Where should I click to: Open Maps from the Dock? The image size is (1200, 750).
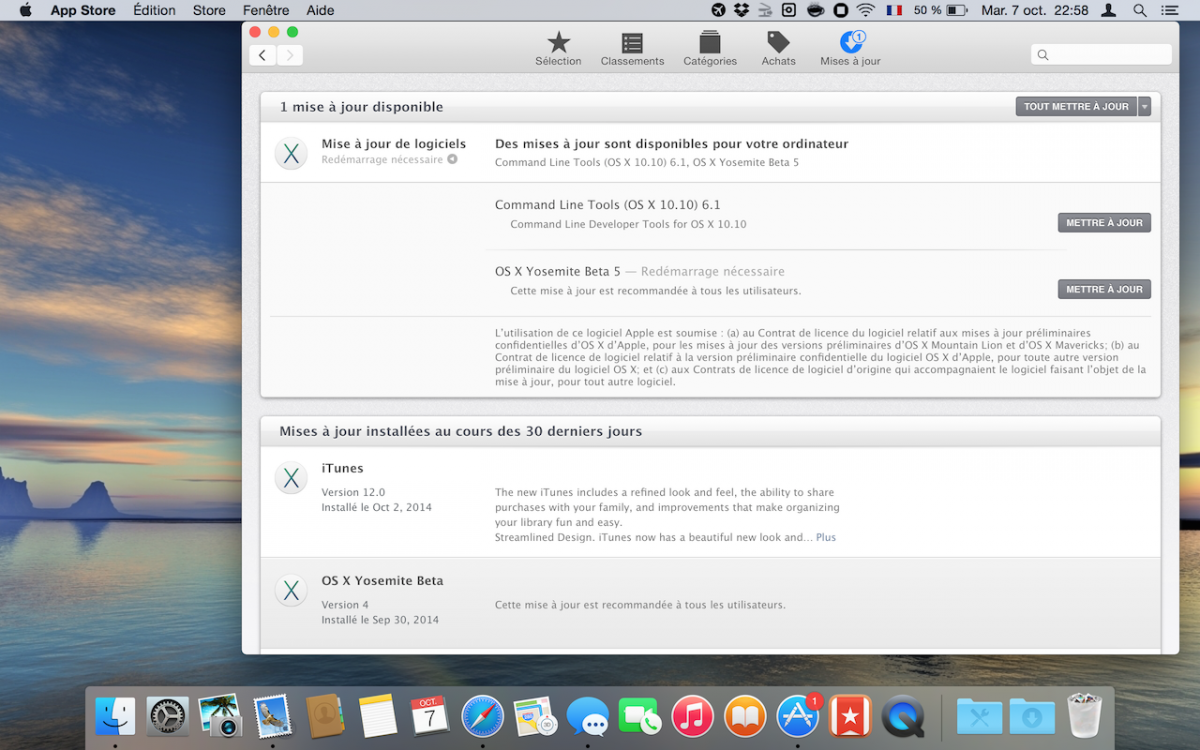tap(535, 716)
